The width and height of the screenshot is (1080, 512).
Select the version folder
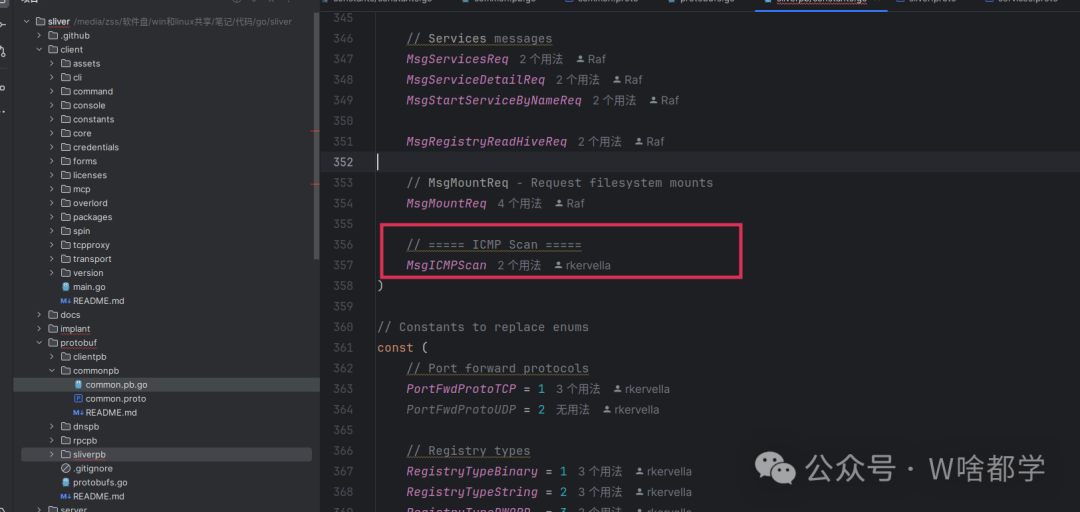88,273
